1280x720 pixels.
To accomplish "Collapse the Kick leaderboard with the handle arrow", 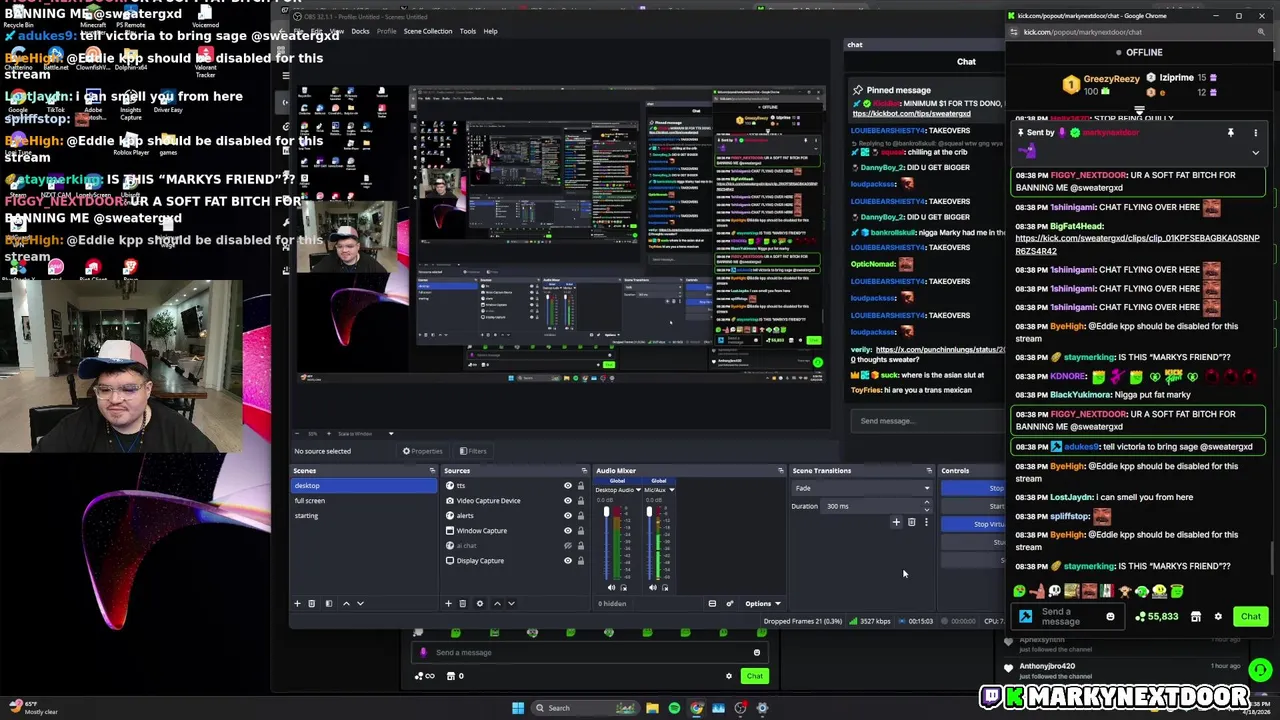I will click(1139, 111).
